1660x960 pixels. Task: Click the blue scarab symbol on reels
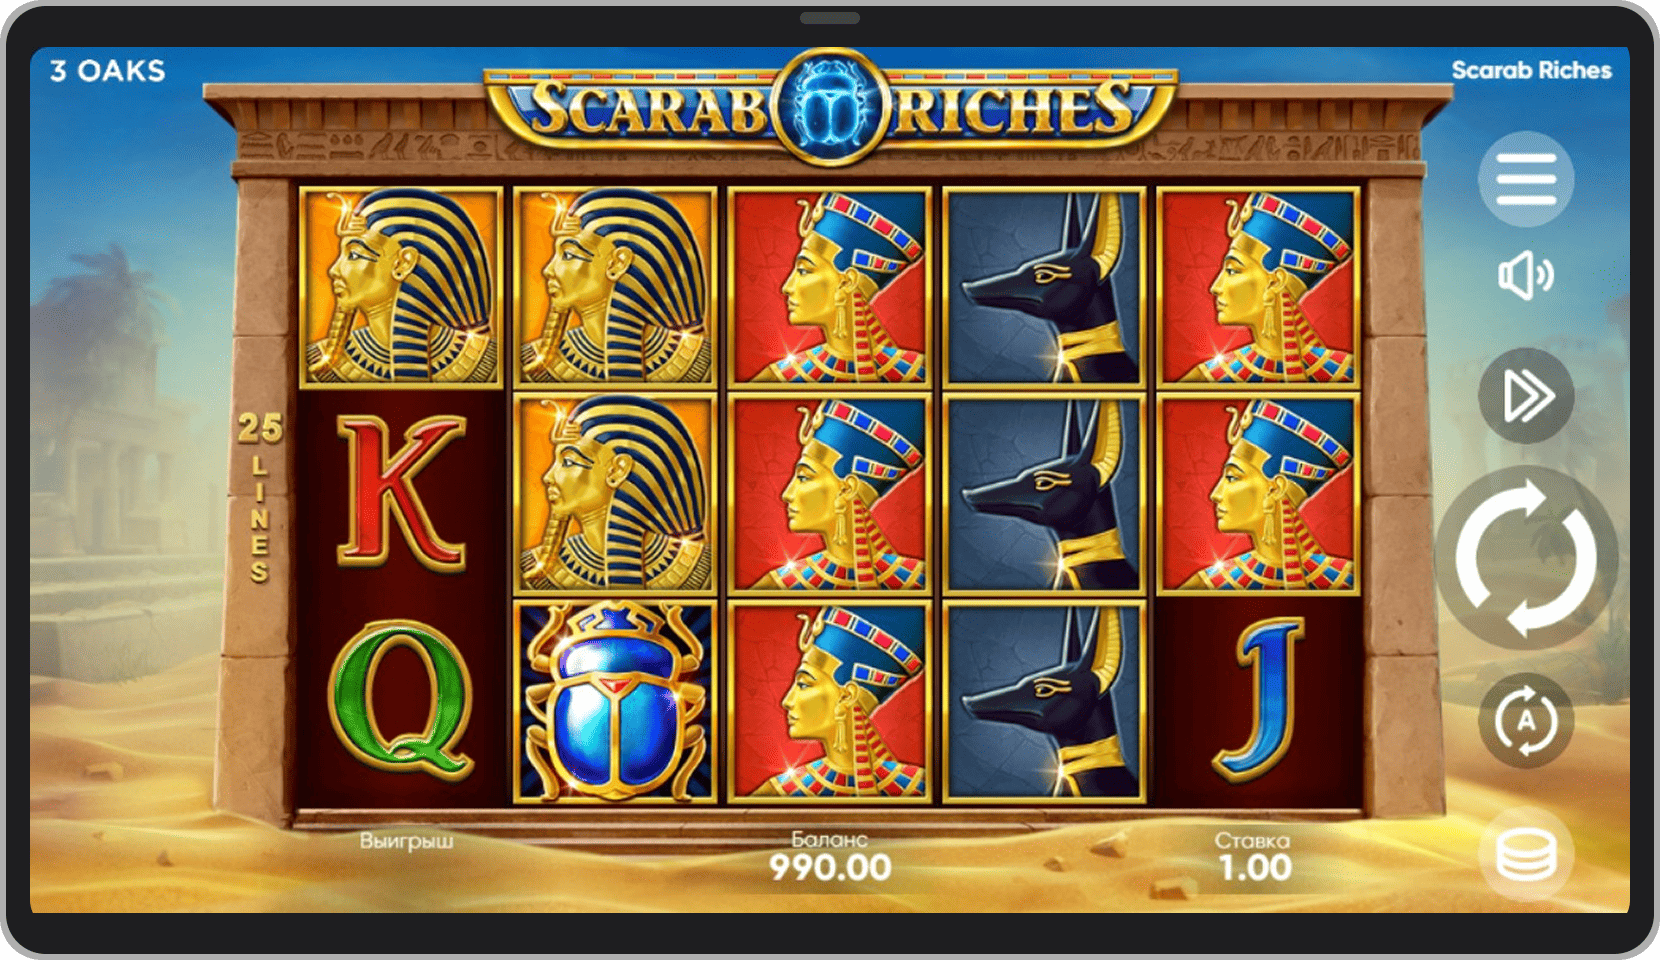point(615,701)
